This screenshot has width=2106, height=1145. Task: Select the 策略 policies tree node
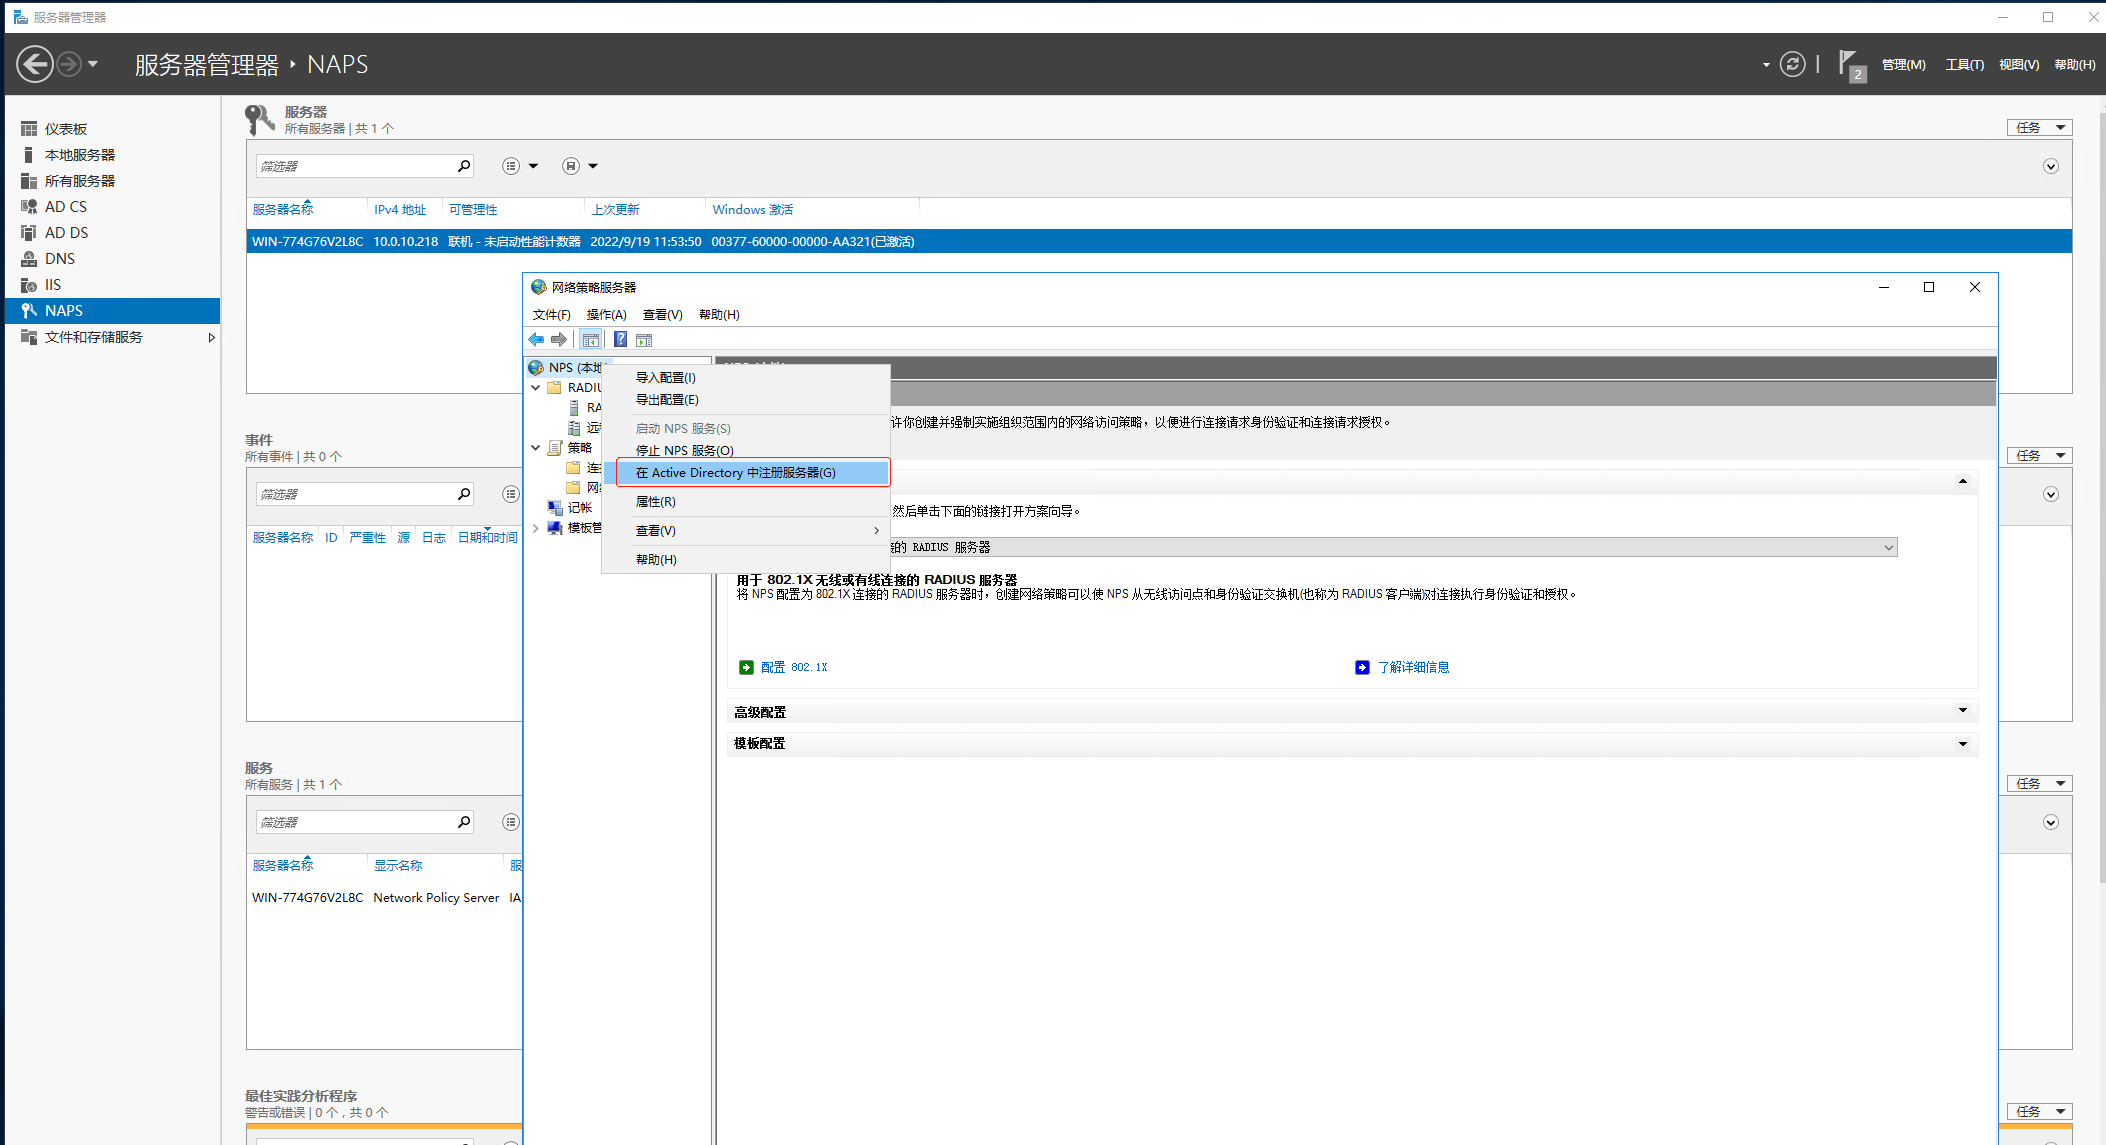coord(580,448)
